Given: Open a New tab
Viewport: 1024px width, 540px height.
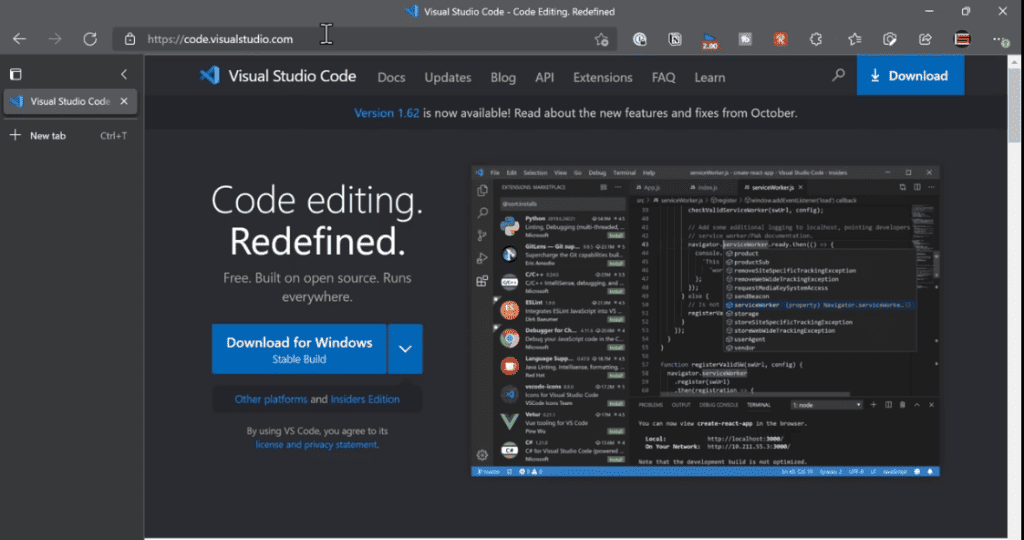Looking at the screenshot, I should coord(69,136).
